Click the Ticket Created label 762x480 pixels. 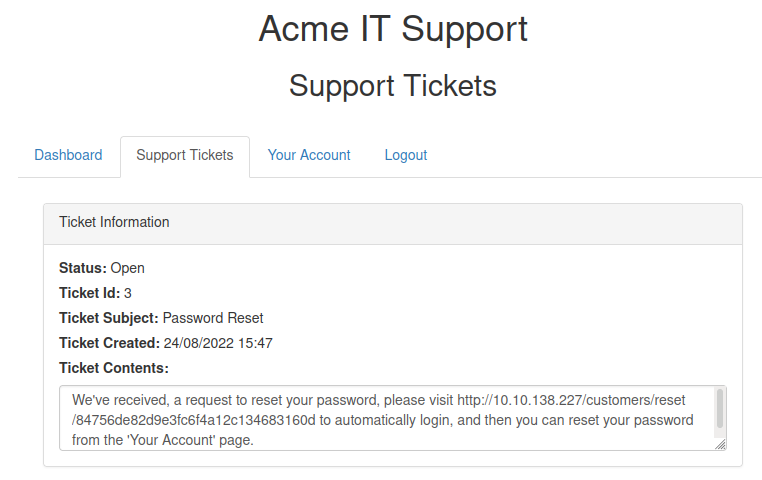(x=109, y=343)
